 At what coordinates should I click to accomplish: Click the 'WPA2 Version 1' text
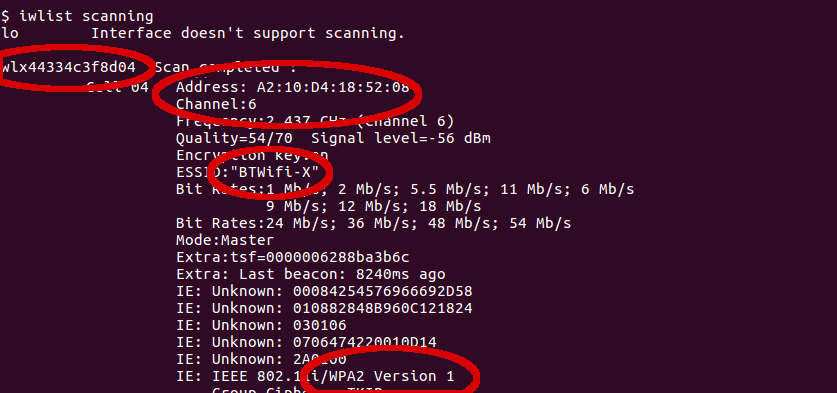point(391,376)
